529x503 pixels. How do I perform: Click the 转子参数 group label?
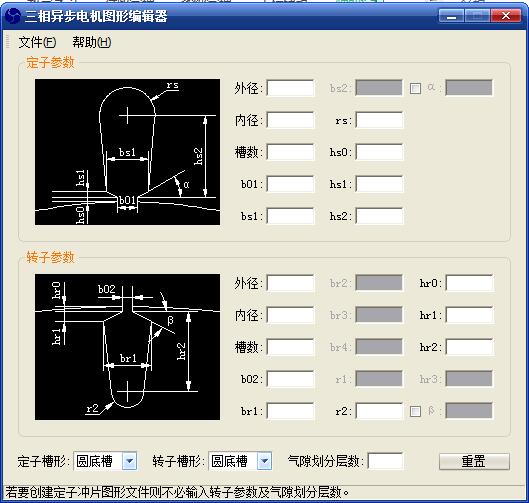tap(50, 257)
